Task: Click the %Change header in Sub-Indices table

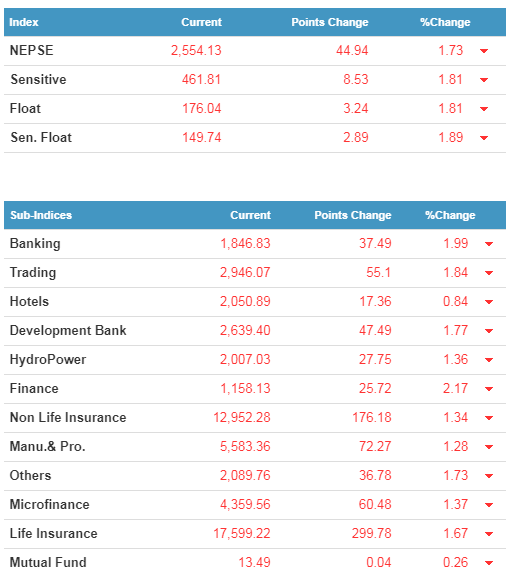Action: click(x=450, y=215)
